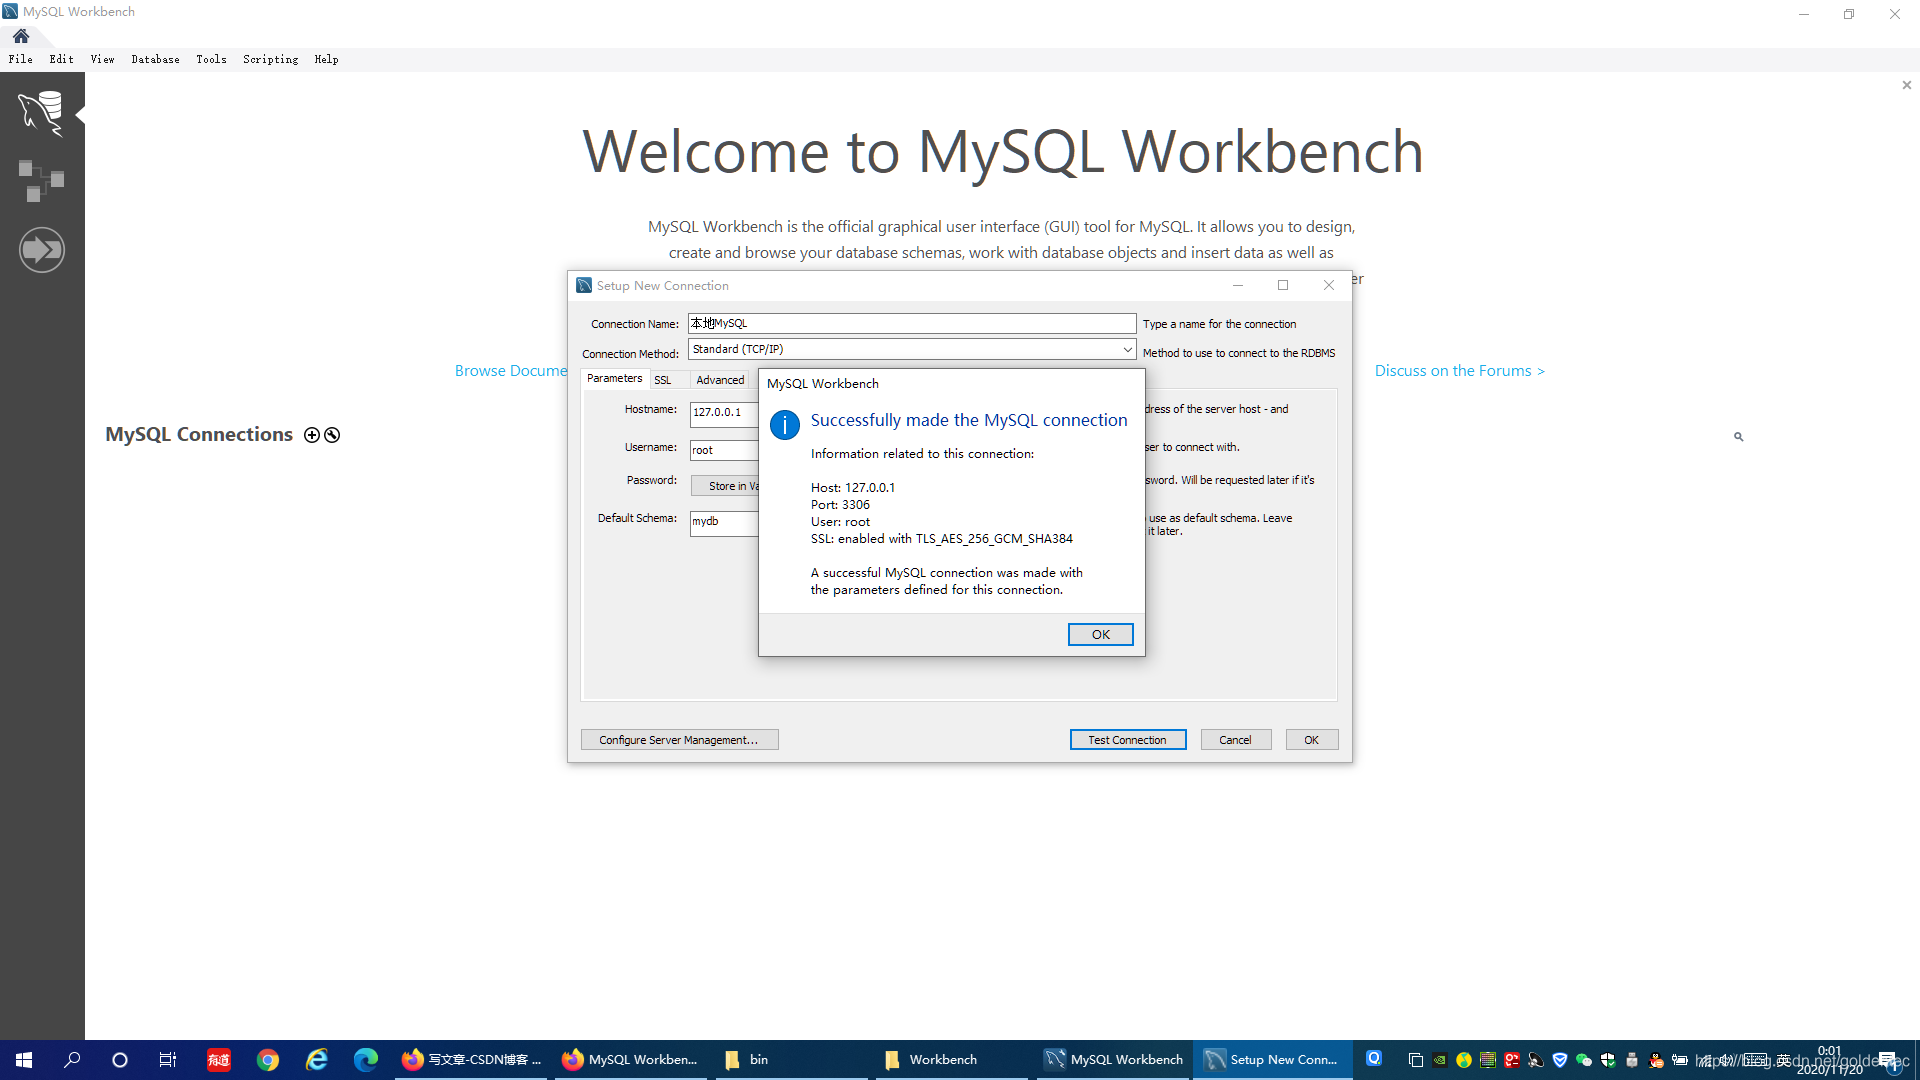This screenshot has width=1920, height=1080.
Task: Click the Hostname input field
Action: tap(724, 413)
